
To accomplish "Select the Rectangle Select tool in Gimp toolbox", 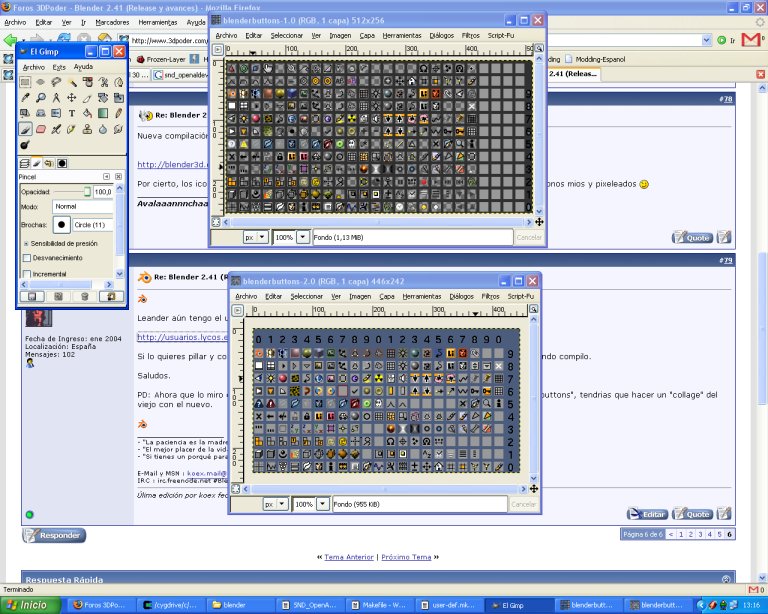I will (25, 82).
